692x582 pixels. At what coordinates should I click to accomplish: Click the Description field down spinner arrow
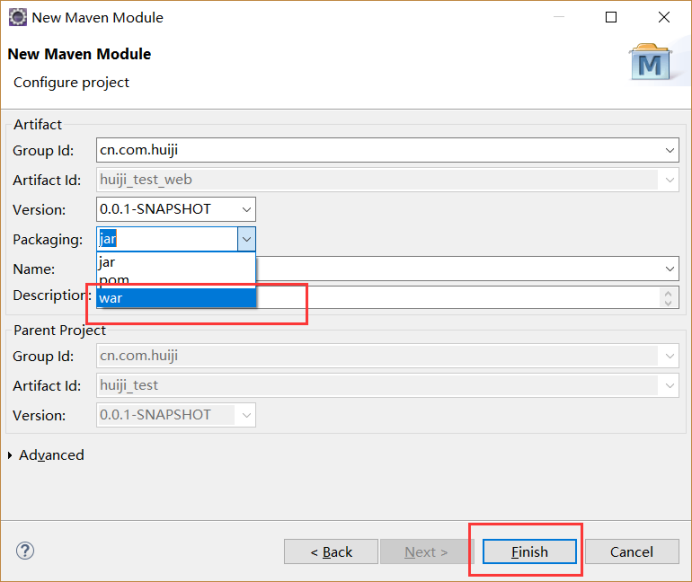click(x=668, y=303)
